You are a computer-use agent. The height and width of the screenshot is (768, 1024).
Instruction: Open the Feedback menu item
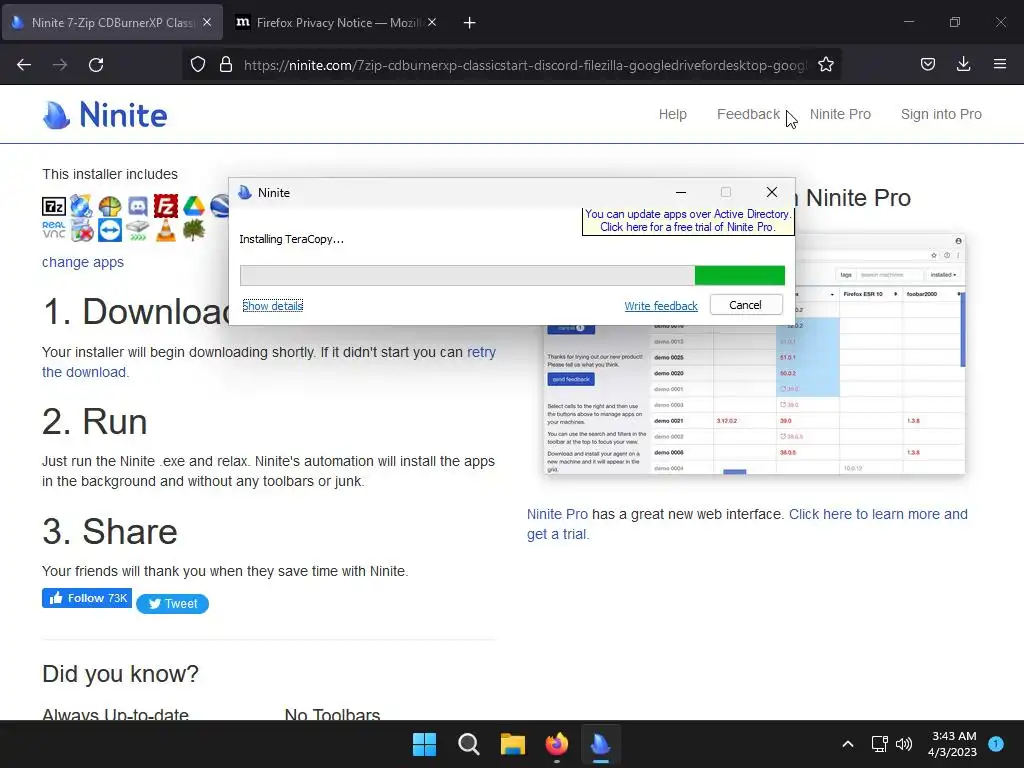click(x=748, y=114)
